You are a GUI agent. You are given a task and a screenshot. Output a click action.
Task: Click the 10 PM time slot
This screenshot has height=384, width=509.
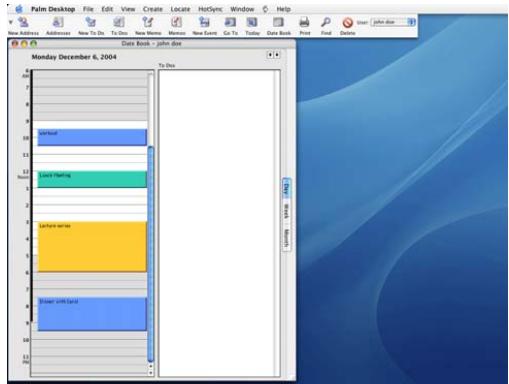click(90, 344)
